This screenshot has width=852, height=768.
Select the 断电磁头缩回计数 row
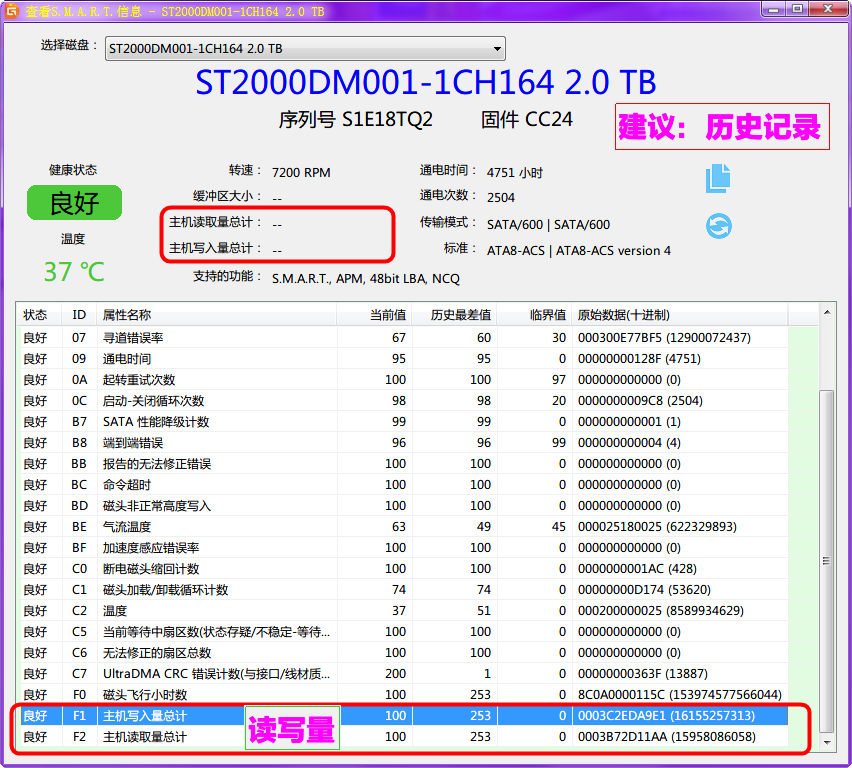402,569
